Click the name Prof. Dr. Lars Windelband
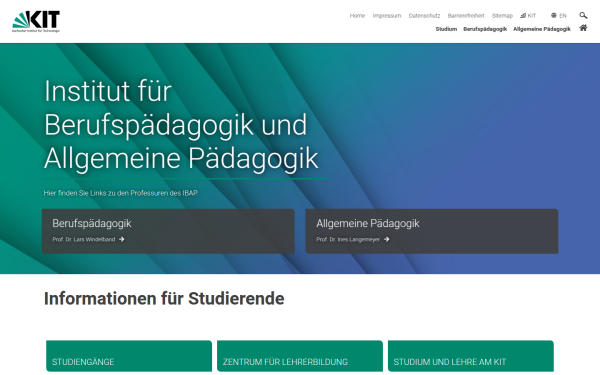This screenshot has width=600, height=375. coord(84,239)
